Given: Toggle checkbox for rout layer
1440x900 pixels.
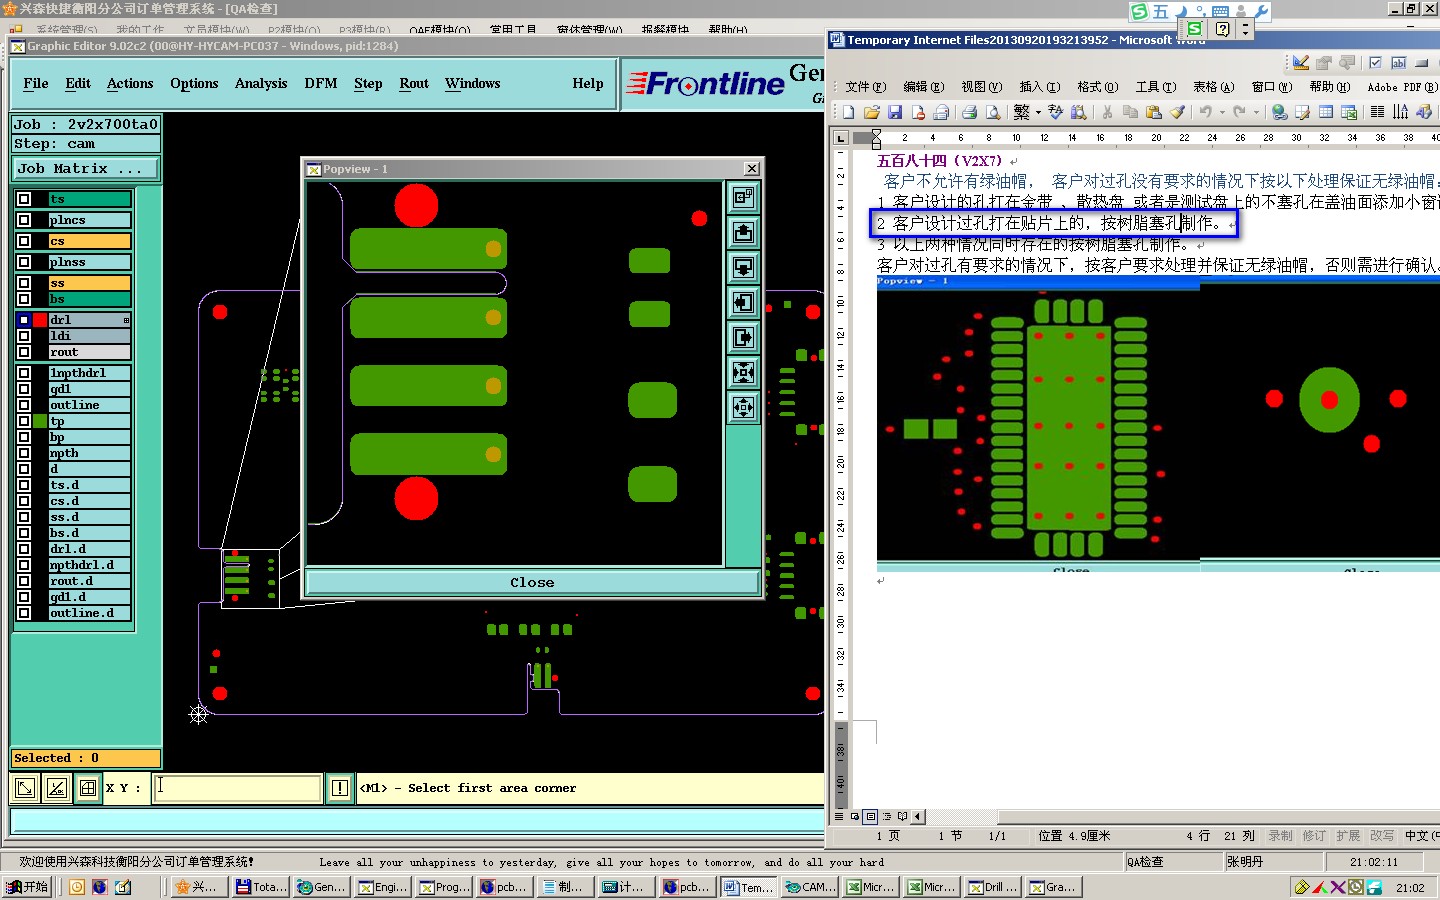Looking at the screenshot, I should 24,352.
